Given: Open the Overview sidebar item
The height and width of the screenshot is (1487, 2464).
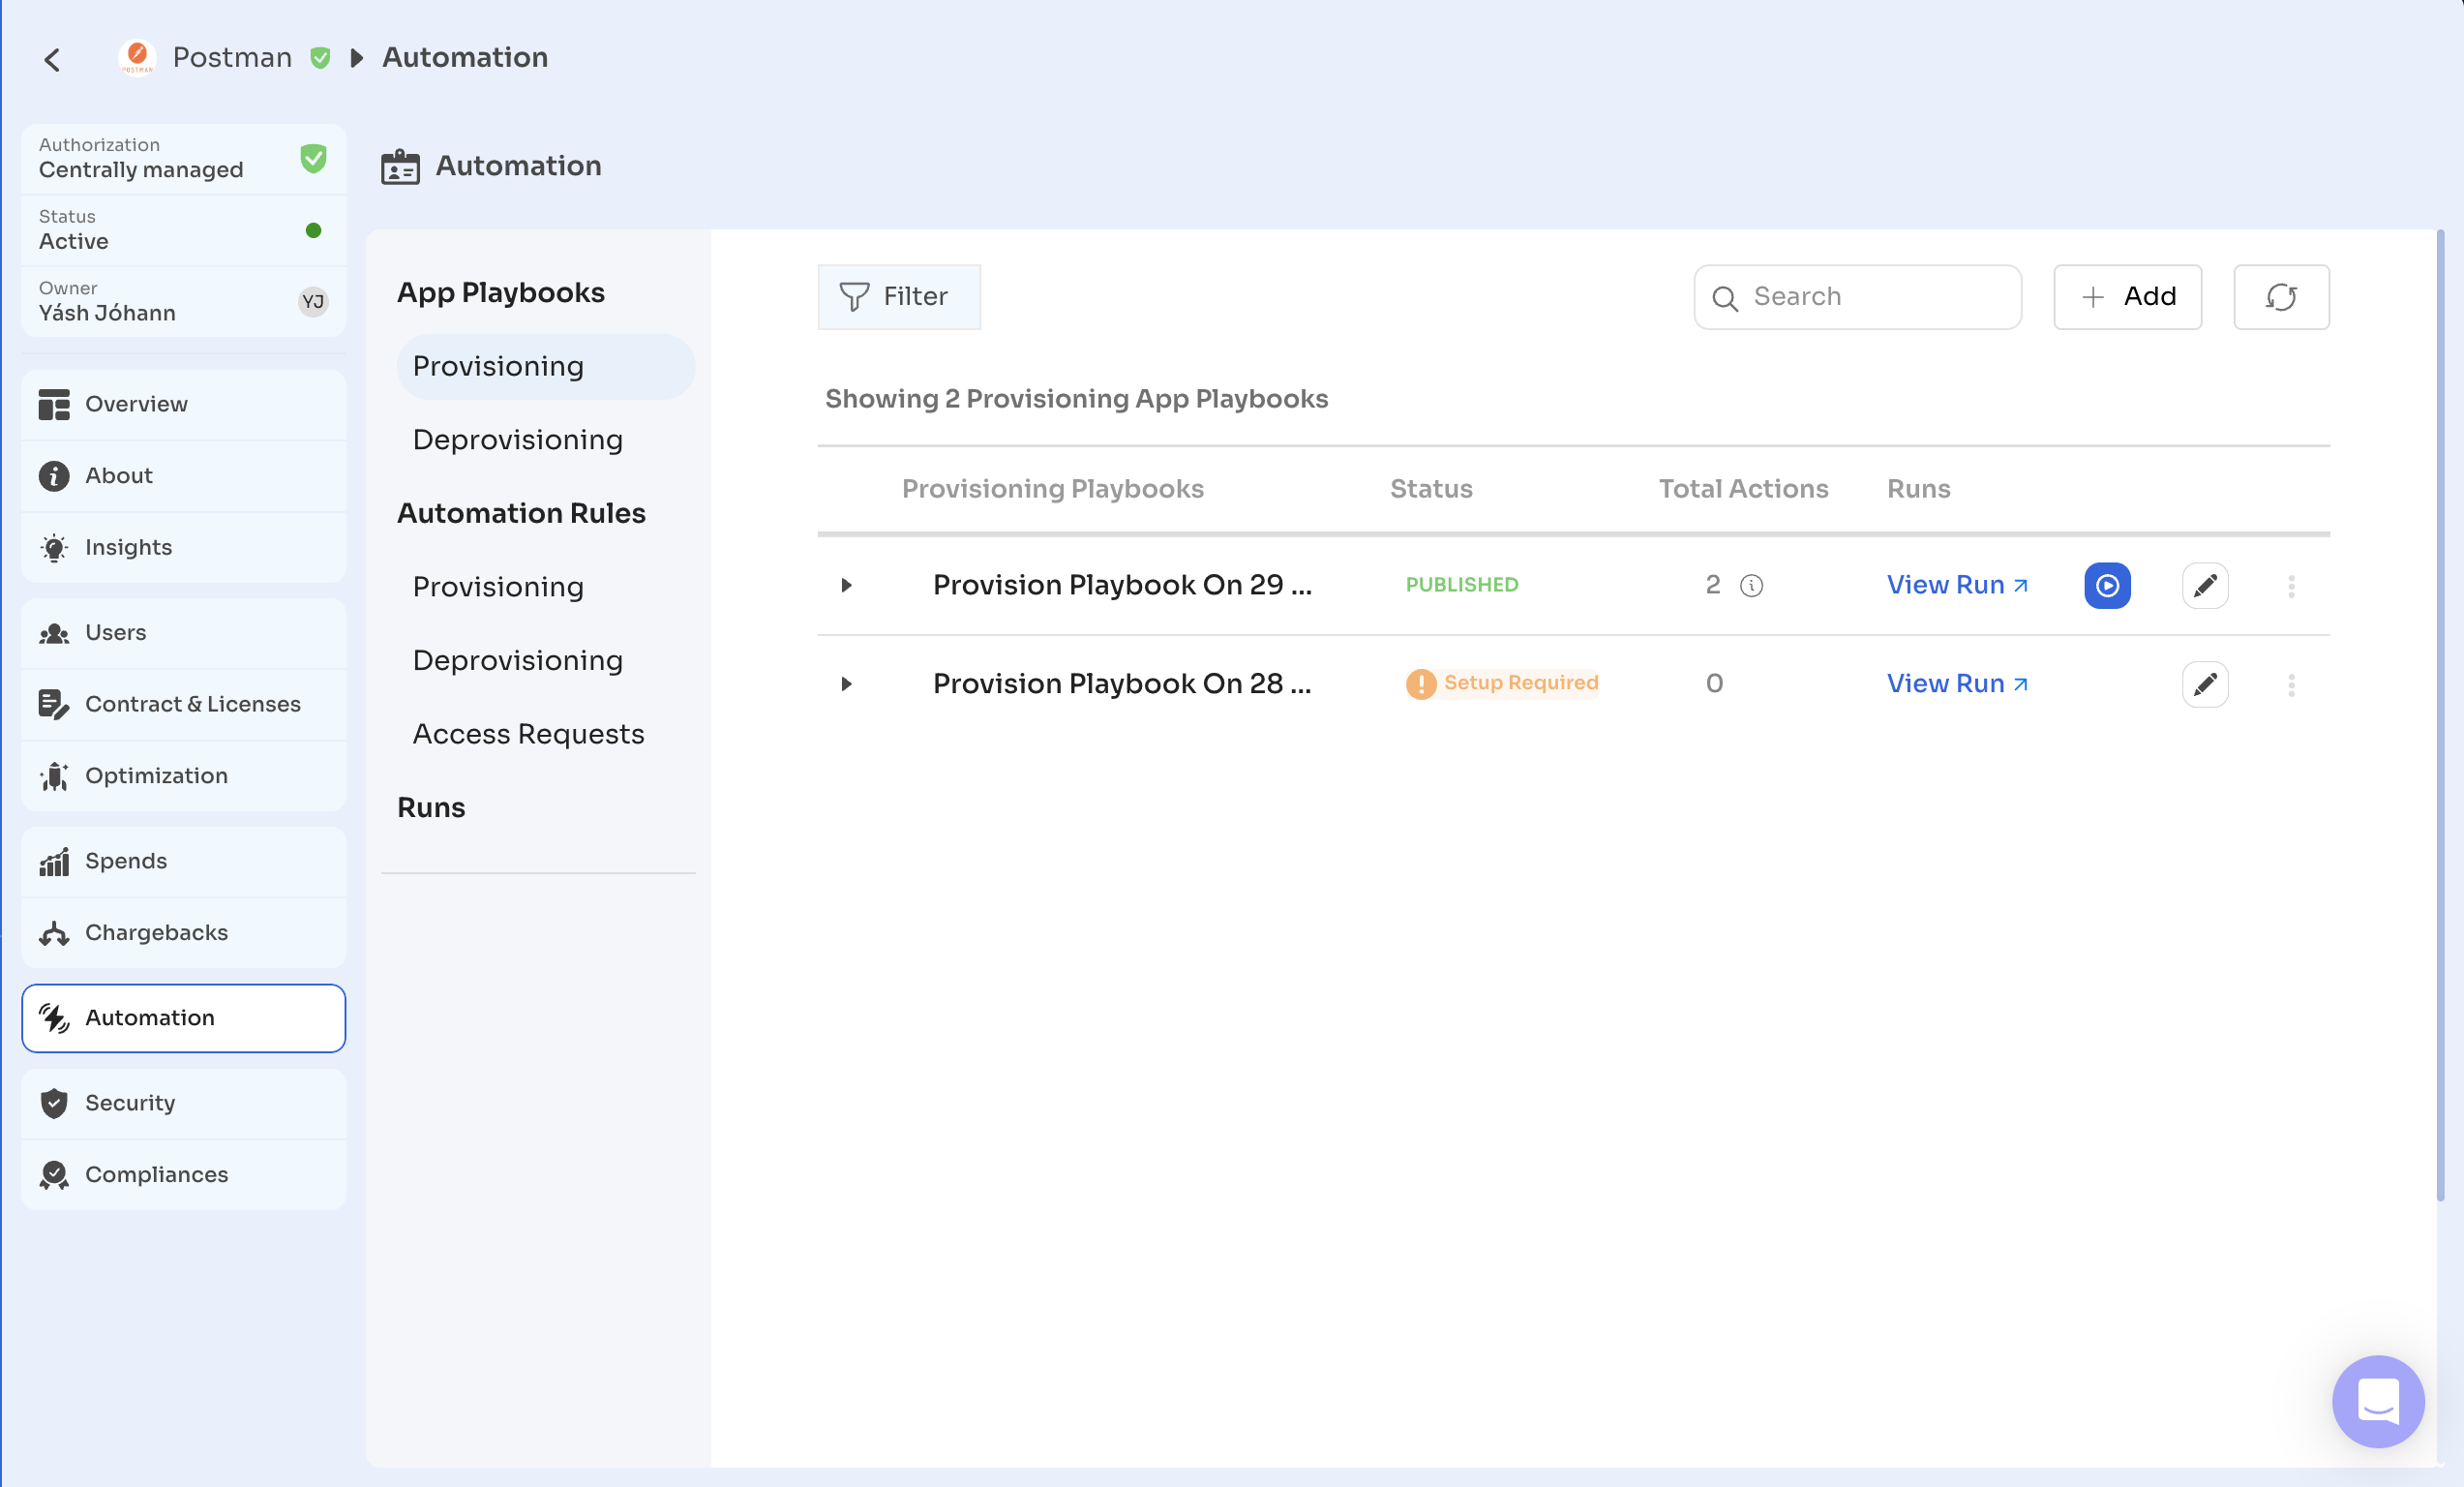Looking at the screenshot, I should coord(184,404).
